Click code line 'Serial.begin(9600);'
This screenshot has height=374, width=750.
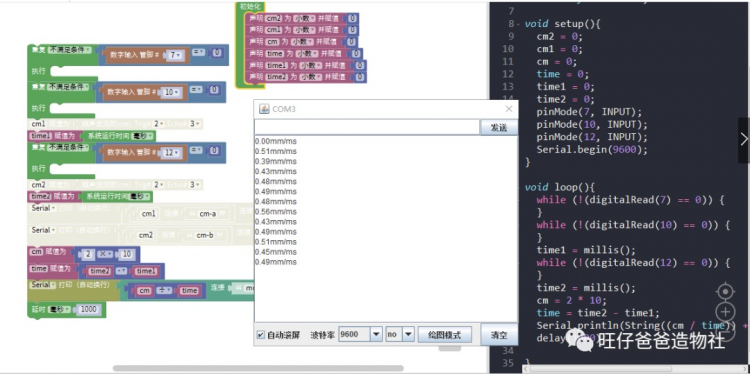592,149
